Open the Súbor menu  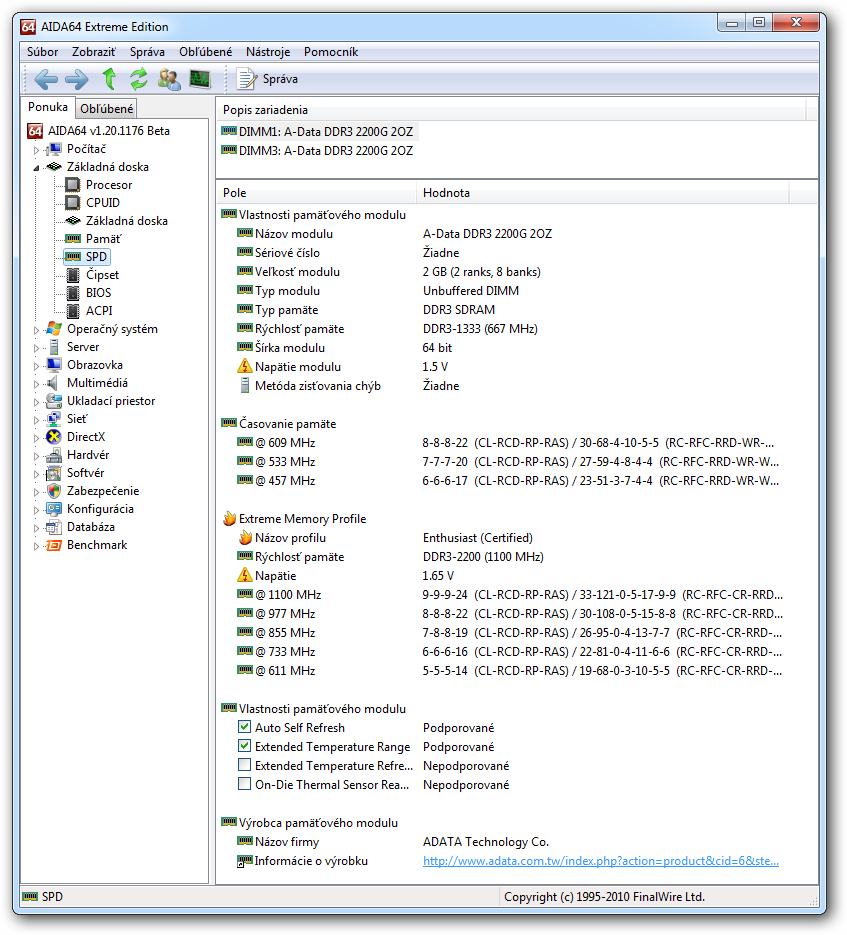42,52
